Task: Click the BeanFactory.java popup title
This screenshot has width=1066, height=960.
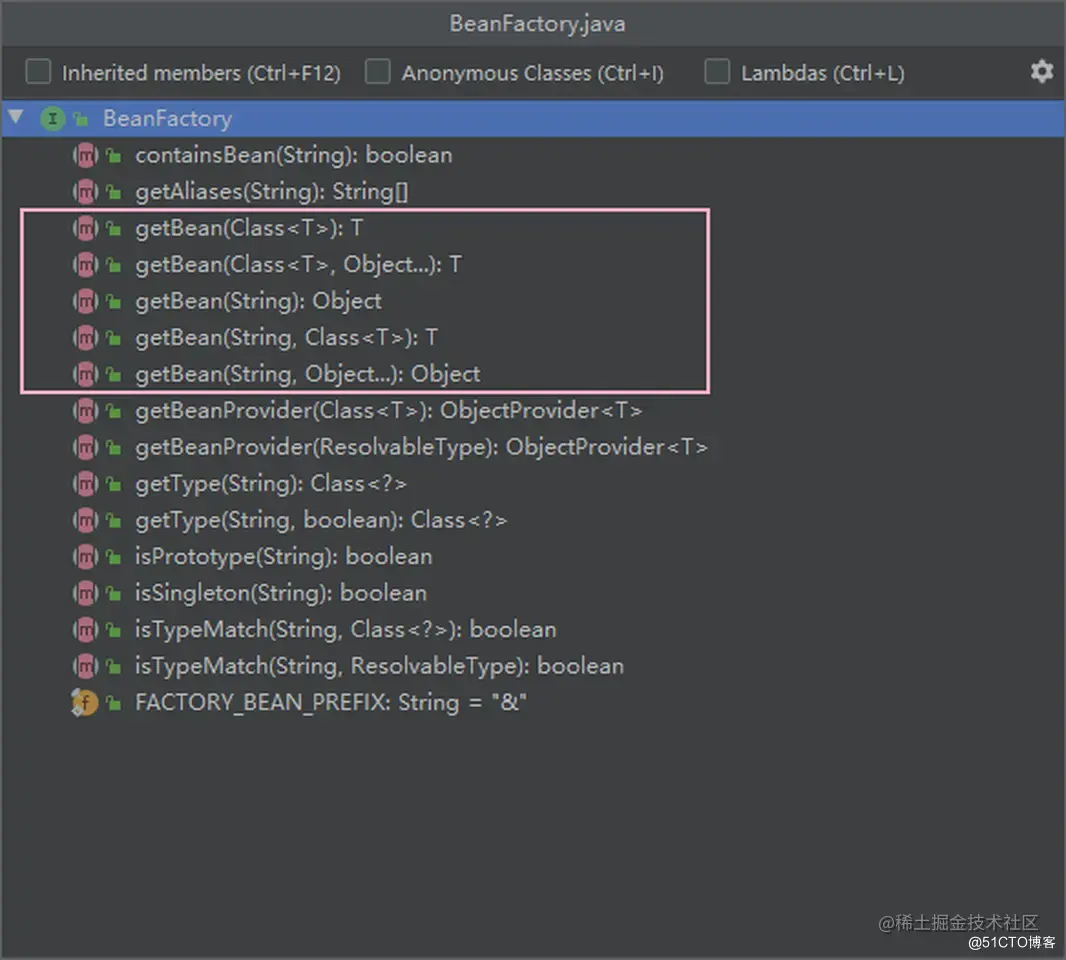Action: 537,24
